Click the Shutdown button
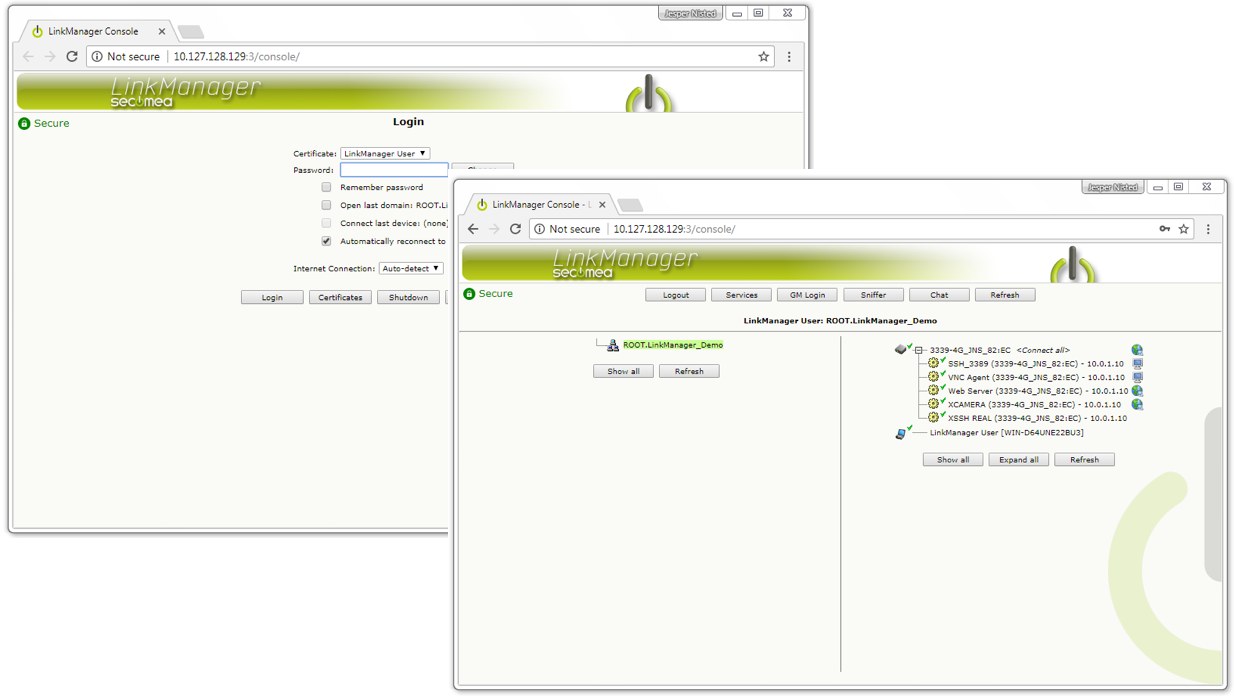The image size is (1234, 696). [x=408, y=297]
